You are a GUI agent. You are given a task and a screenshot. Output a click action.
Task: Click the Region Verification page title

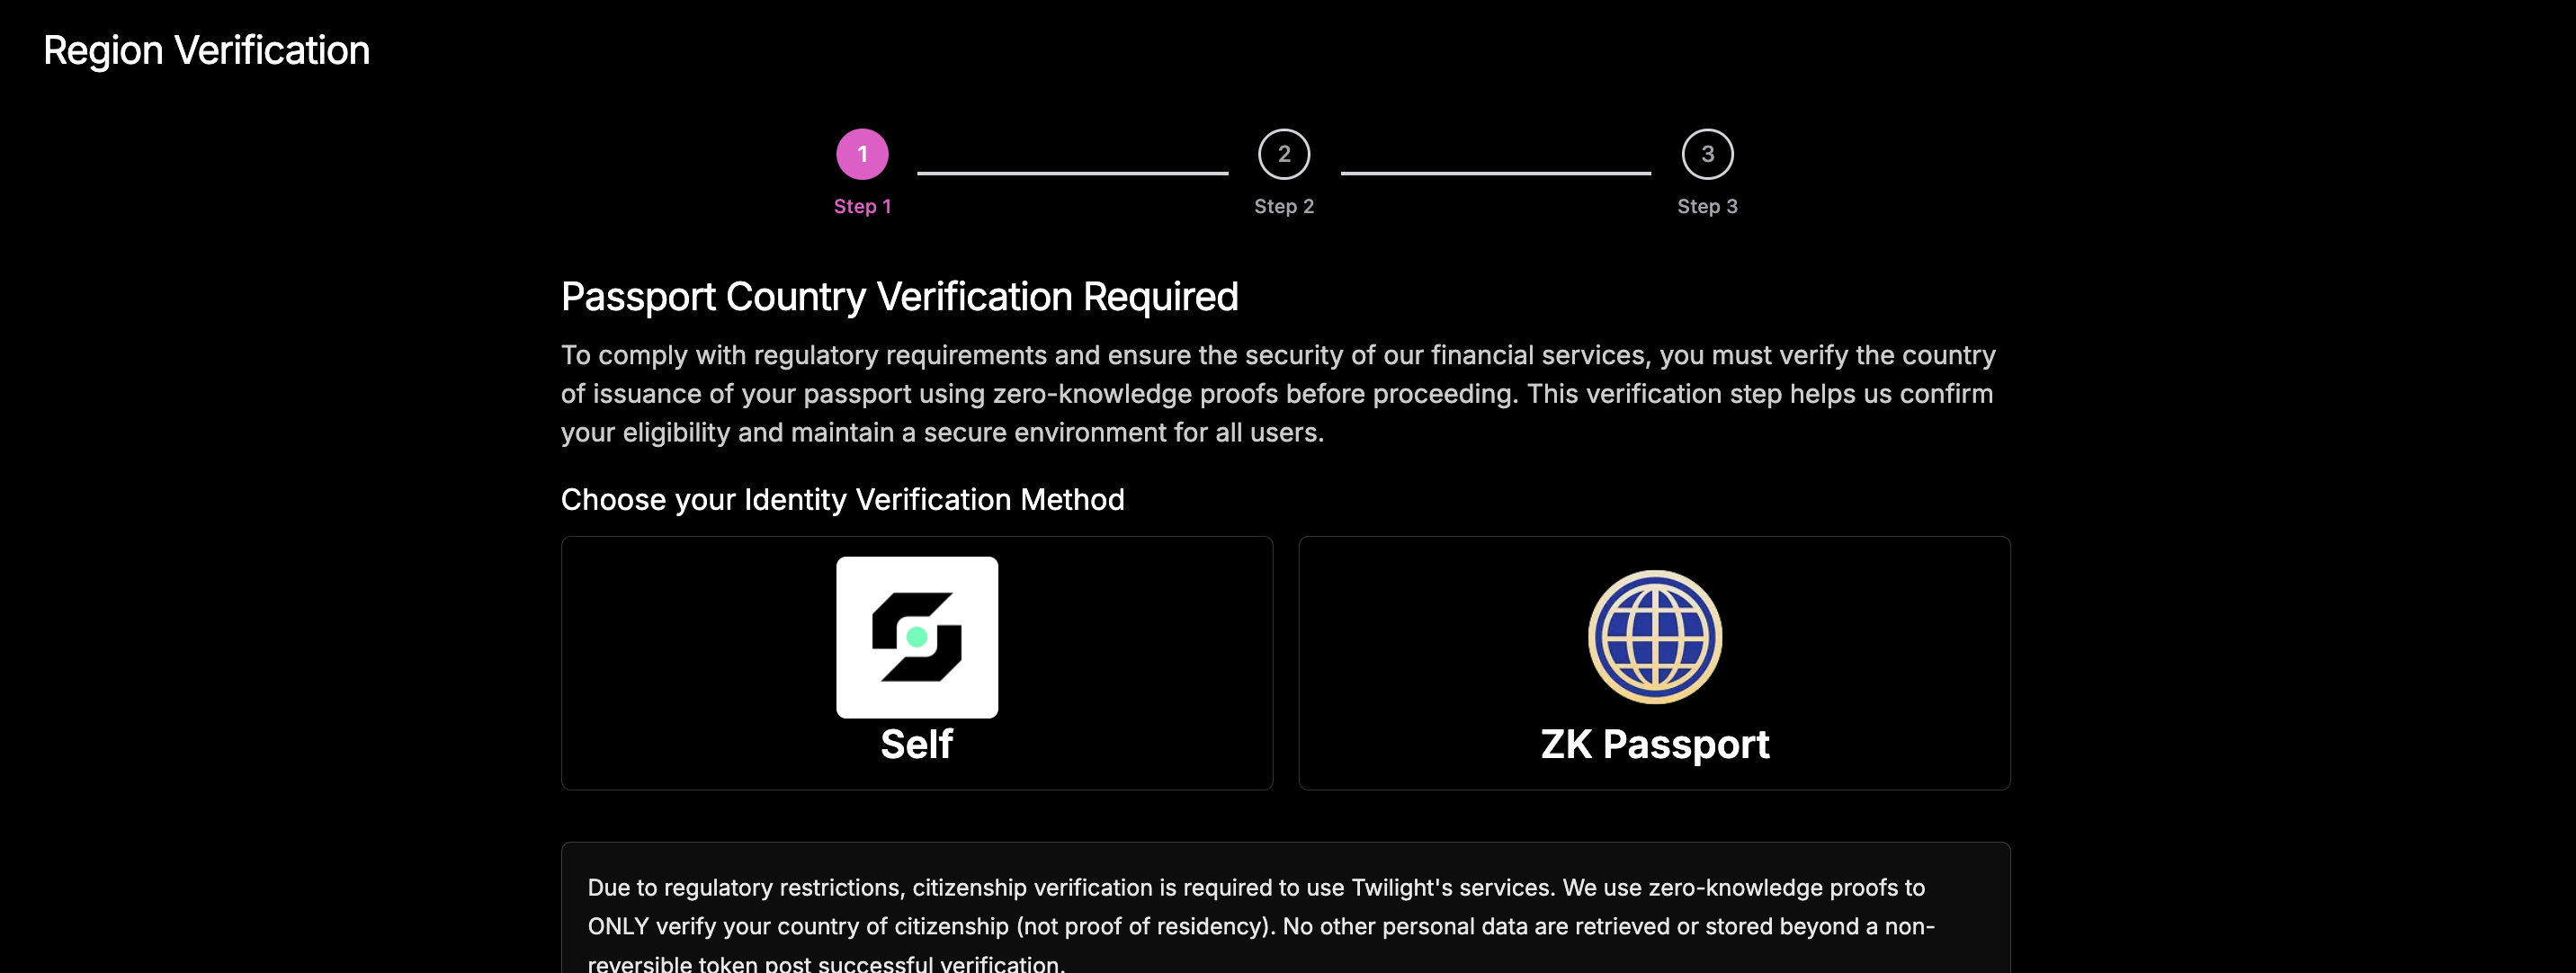(x=206, y=50)
